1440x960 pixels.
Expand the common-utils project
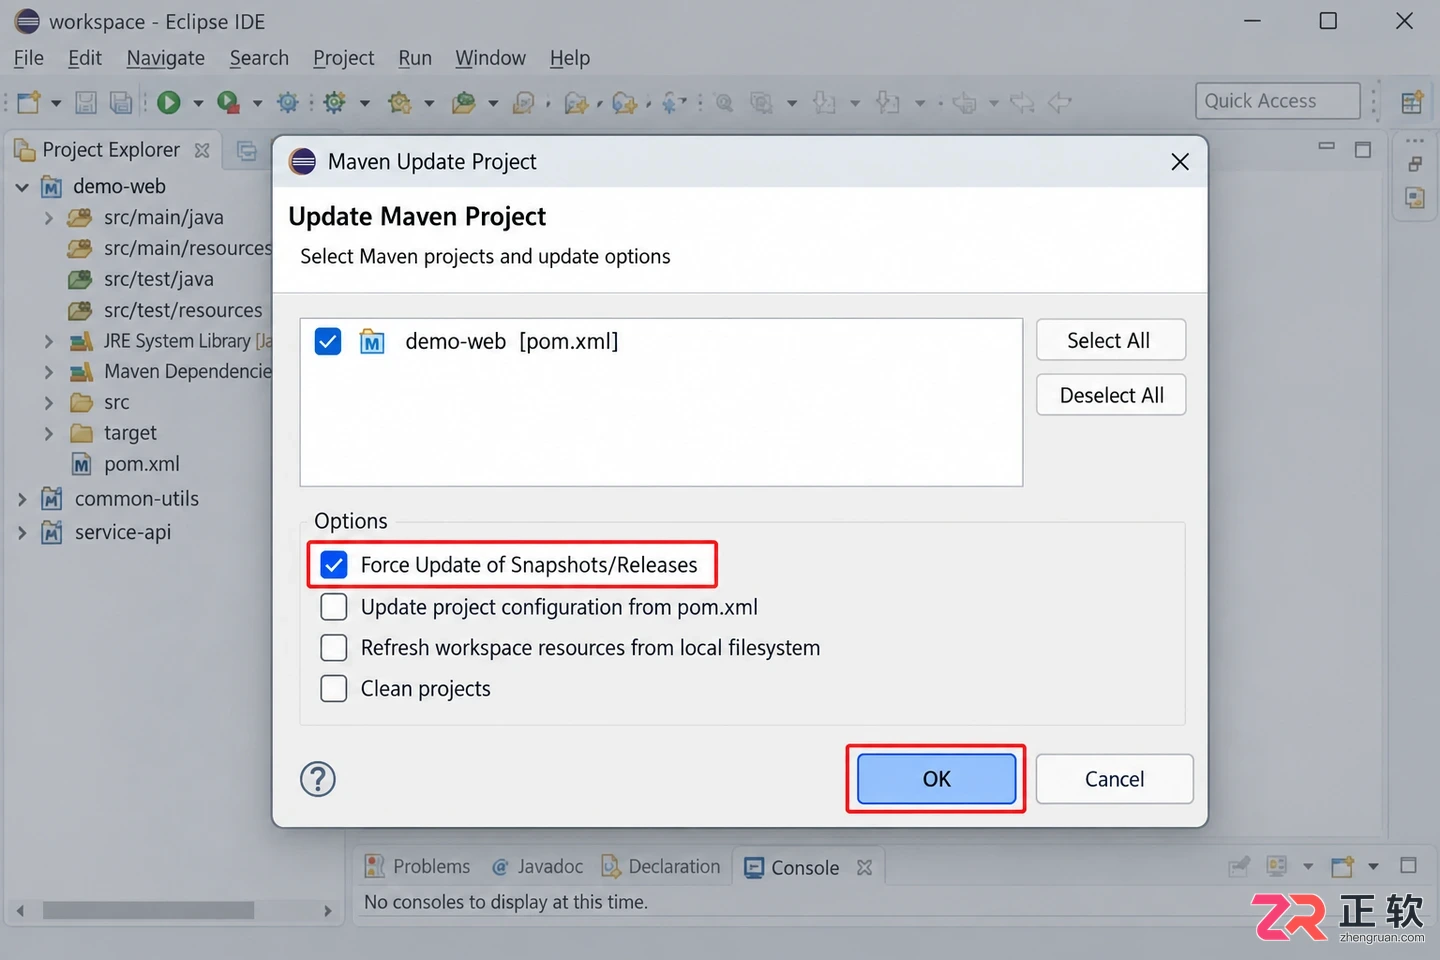point(22,499)
